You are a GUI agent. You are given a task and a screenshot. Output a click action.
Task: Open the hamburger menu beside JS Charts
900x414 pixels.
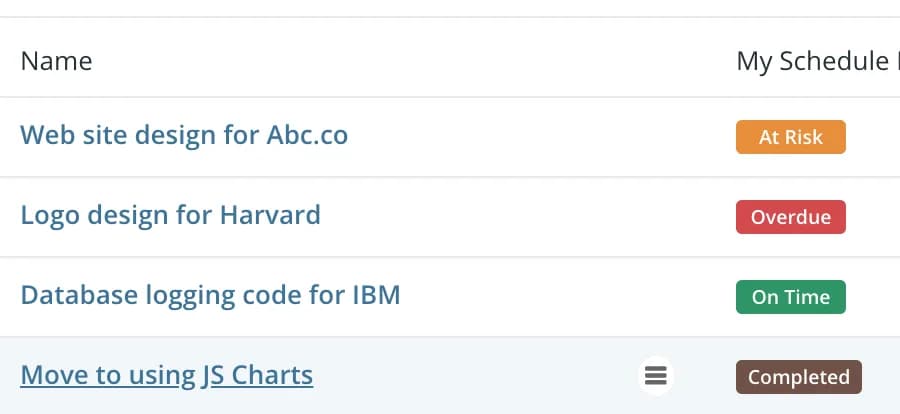(655, 377)
